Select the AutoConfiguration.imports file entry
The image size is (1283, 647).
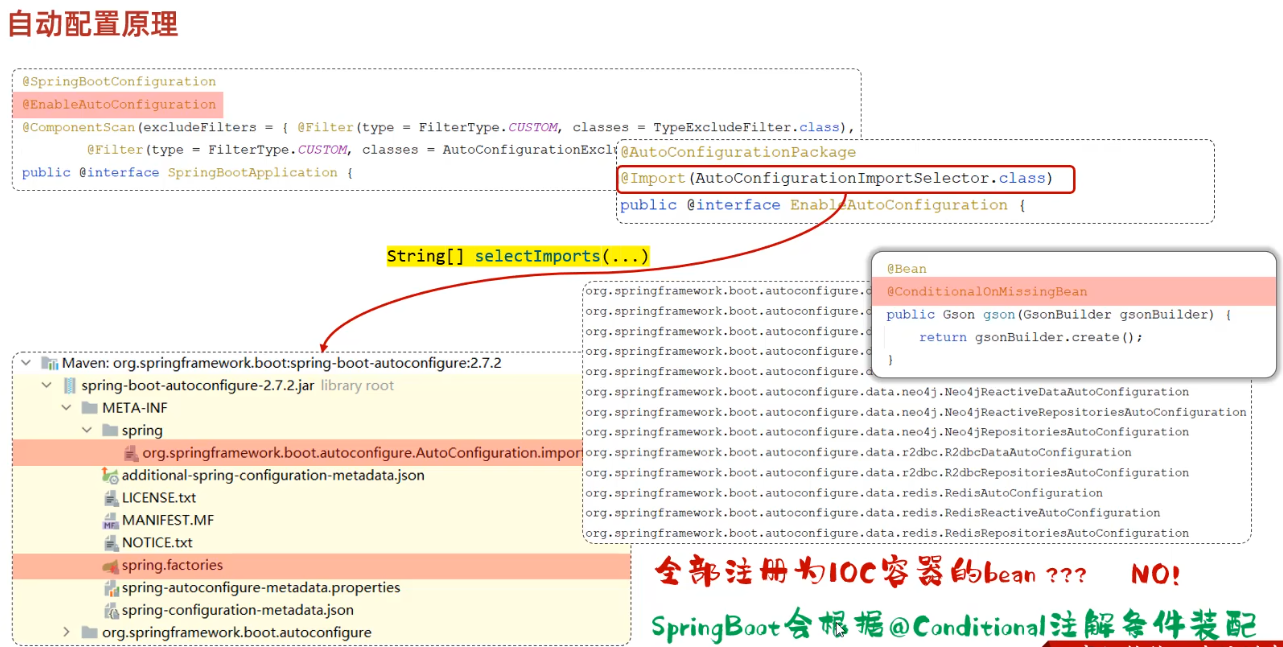click(x=360, y=453)
